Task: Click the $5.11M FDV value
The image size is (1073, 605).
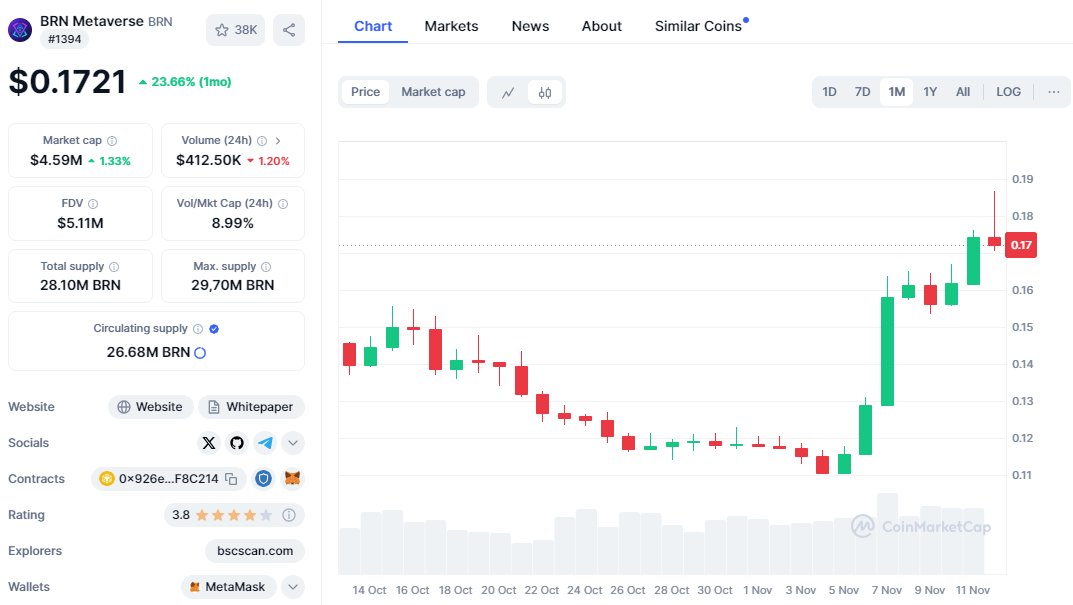Action: pos(80,223)
